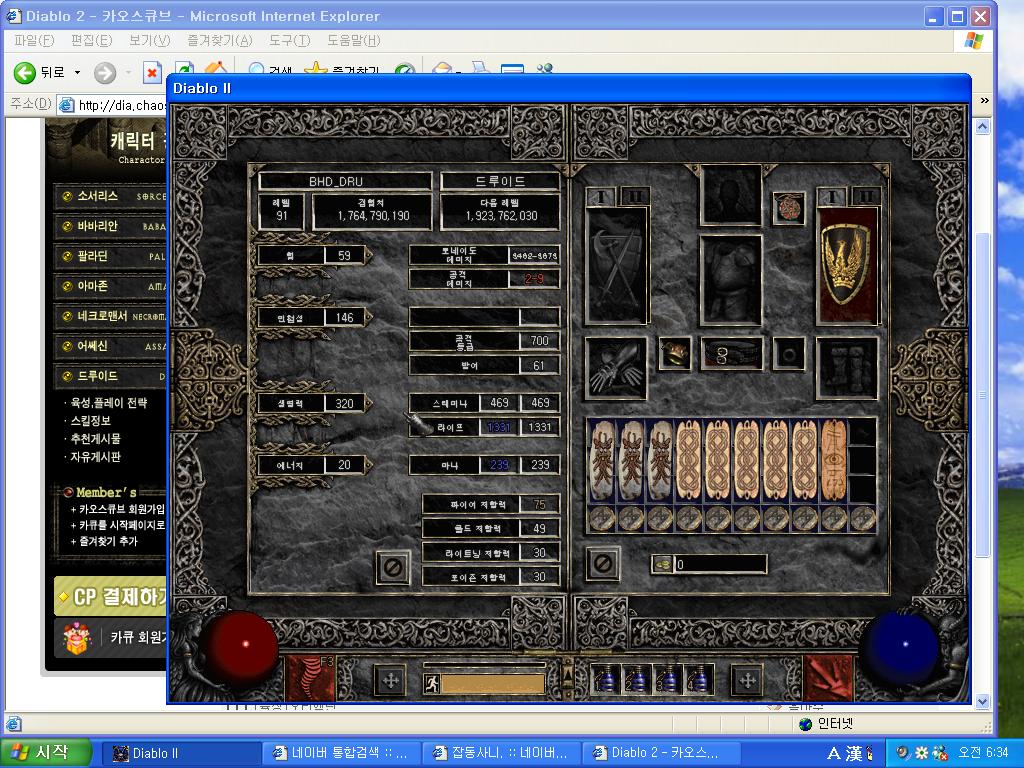This screenshot has height=768, width=1024.
Task: Open the right red skill button
Action: tap(829, 678)
